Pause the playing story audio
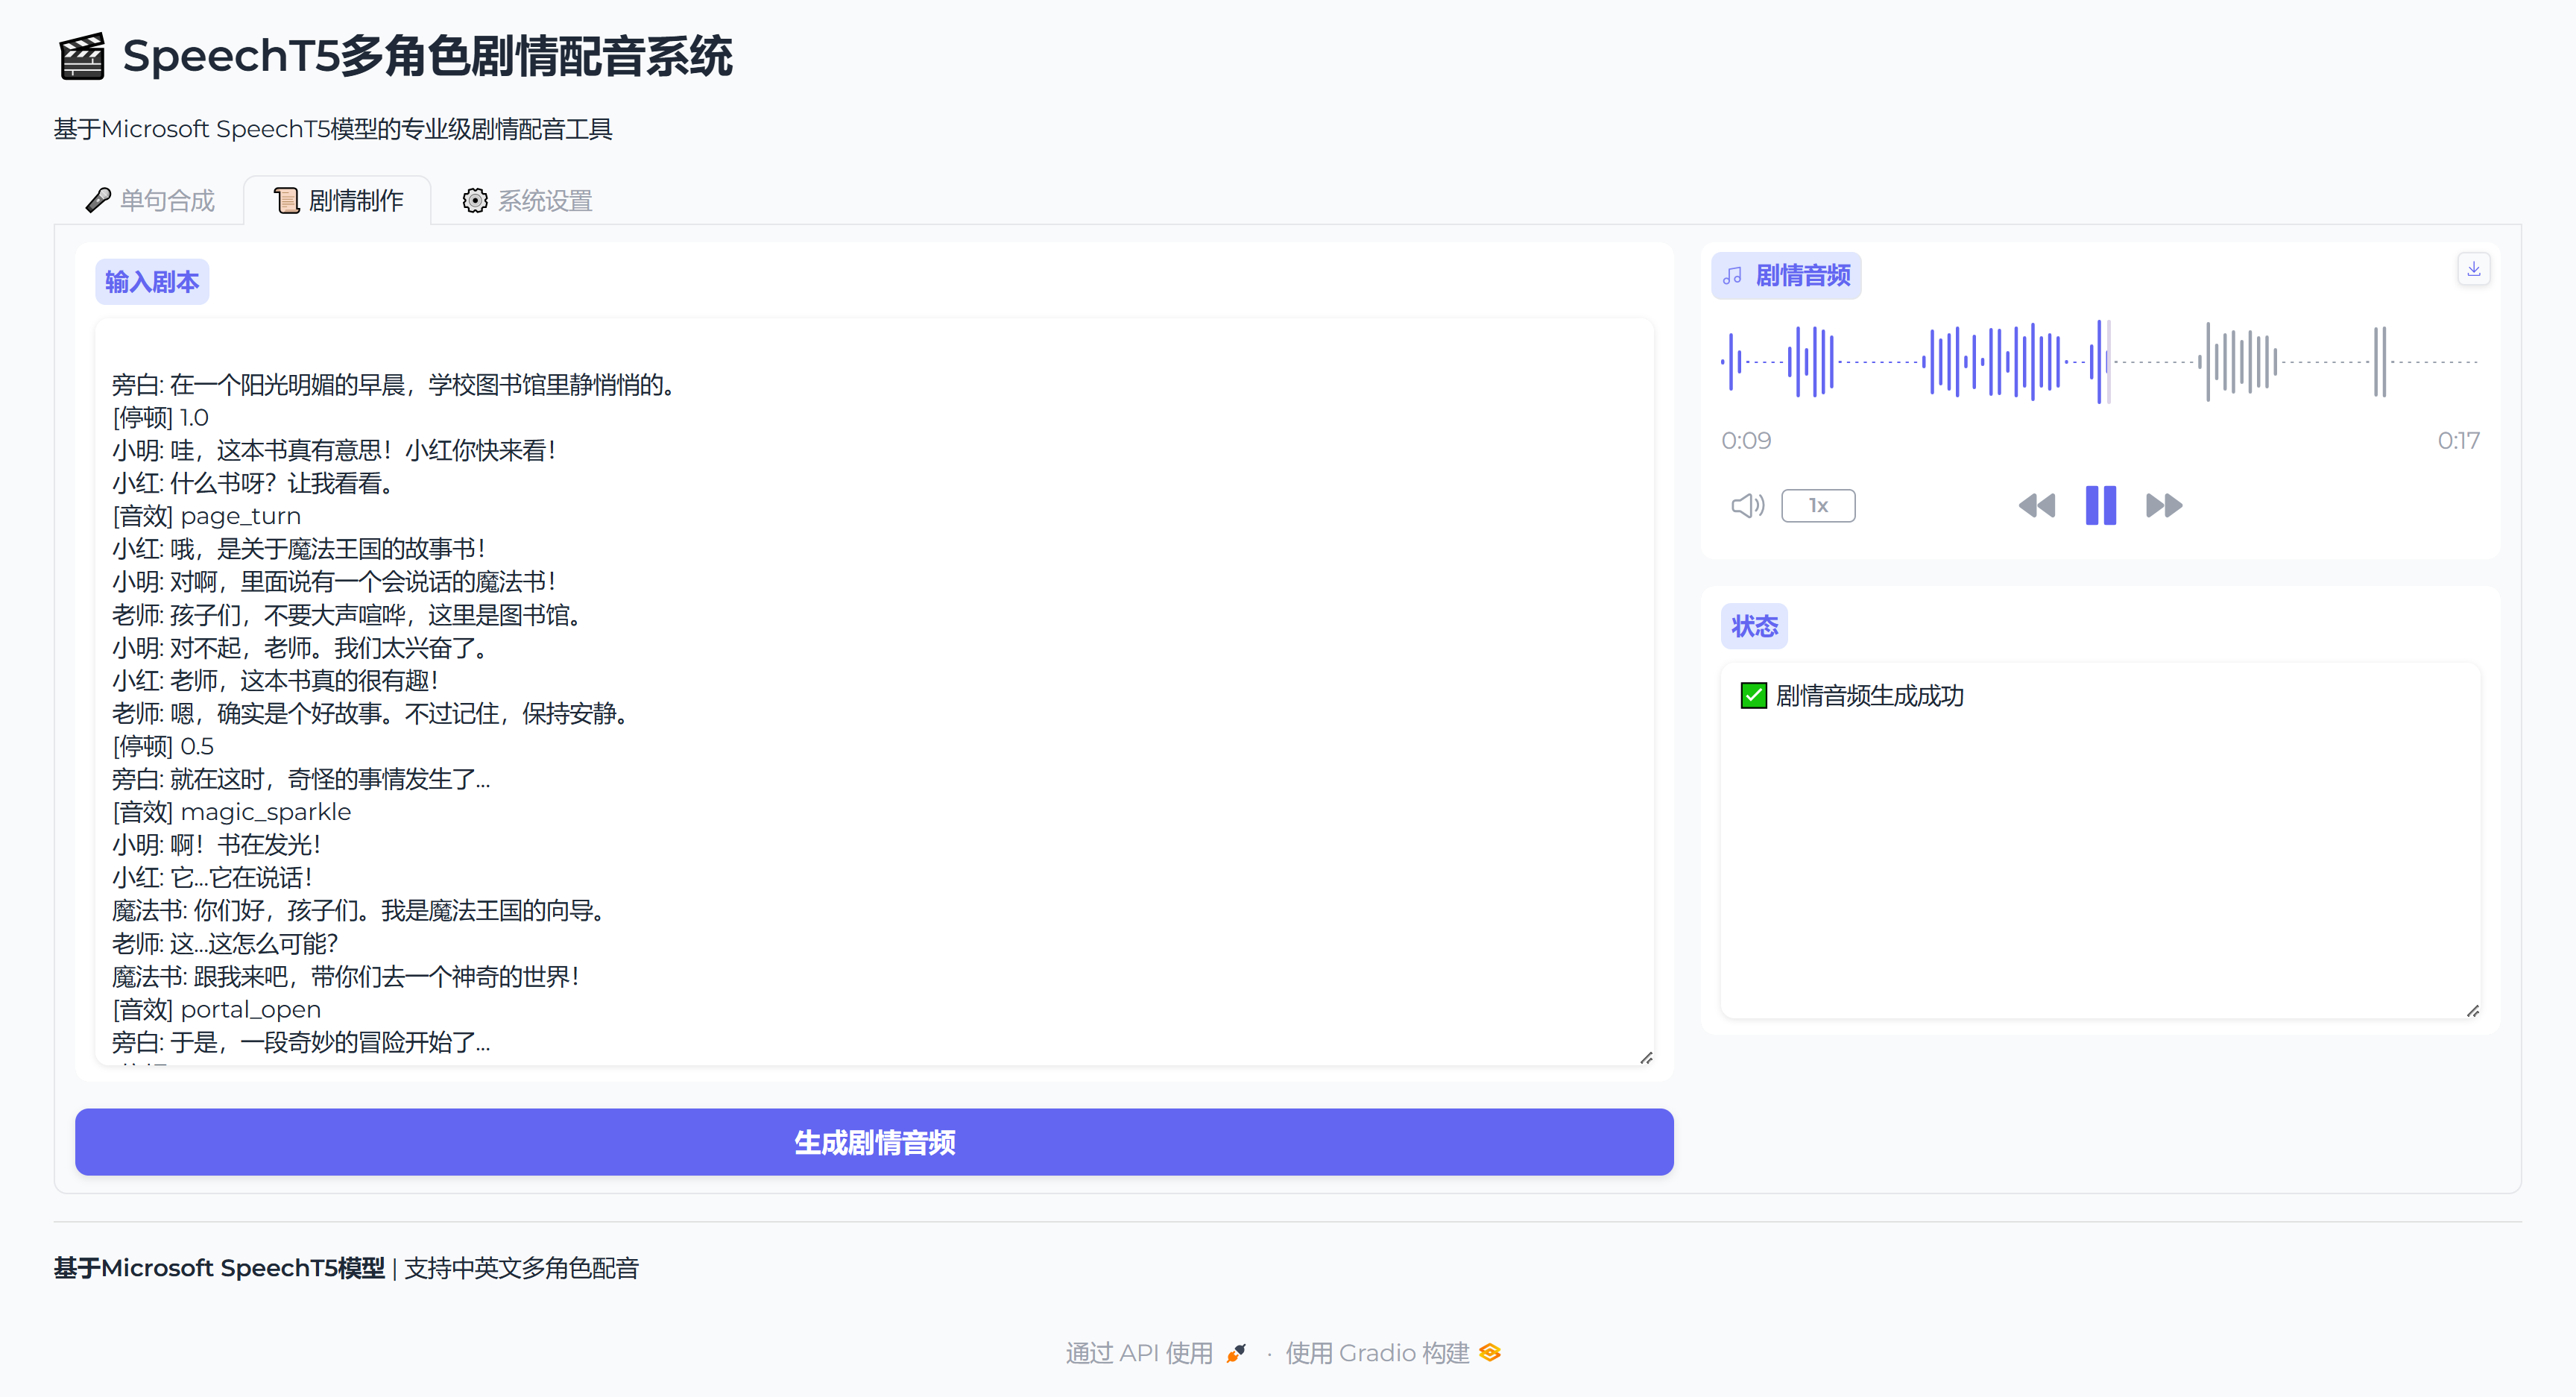Screen dimensions: 2576x1397 click(x=2100, y=506)
